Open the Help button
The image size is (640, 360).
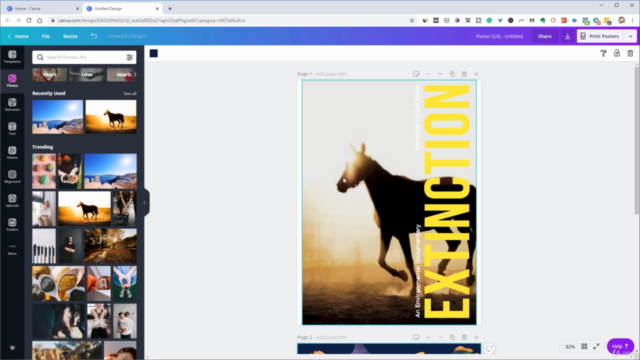point(620,346)
